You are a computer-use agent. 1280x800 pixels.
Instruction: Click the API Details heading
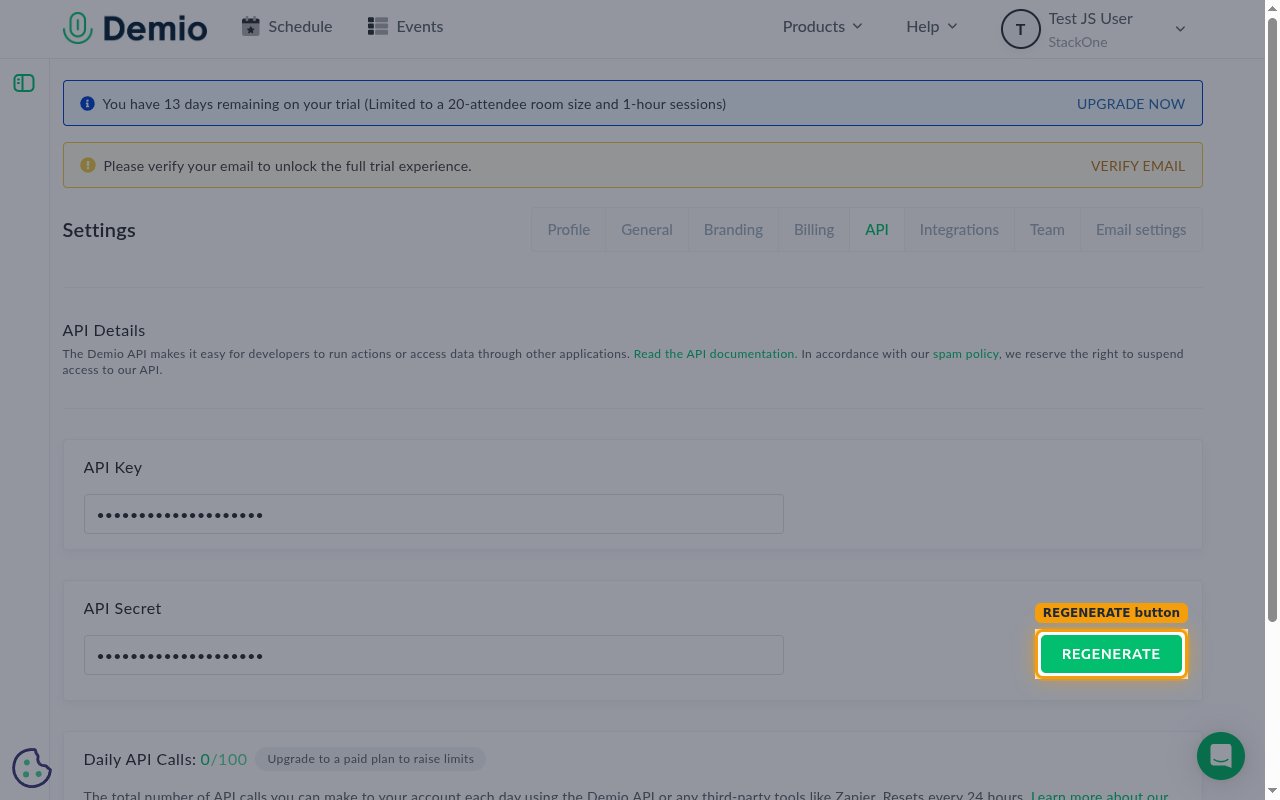tap(104, 330)
